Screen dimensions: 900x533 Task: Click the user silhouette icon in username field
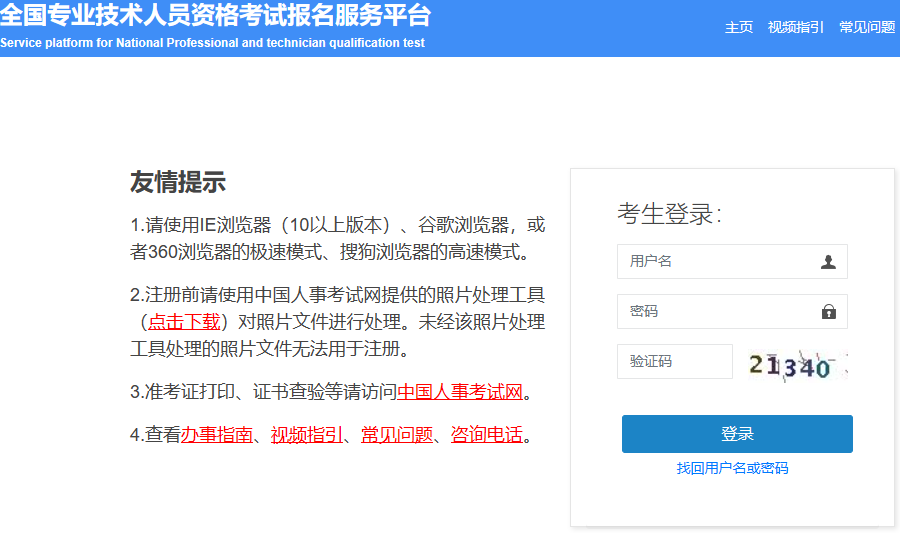coord(828,262)
